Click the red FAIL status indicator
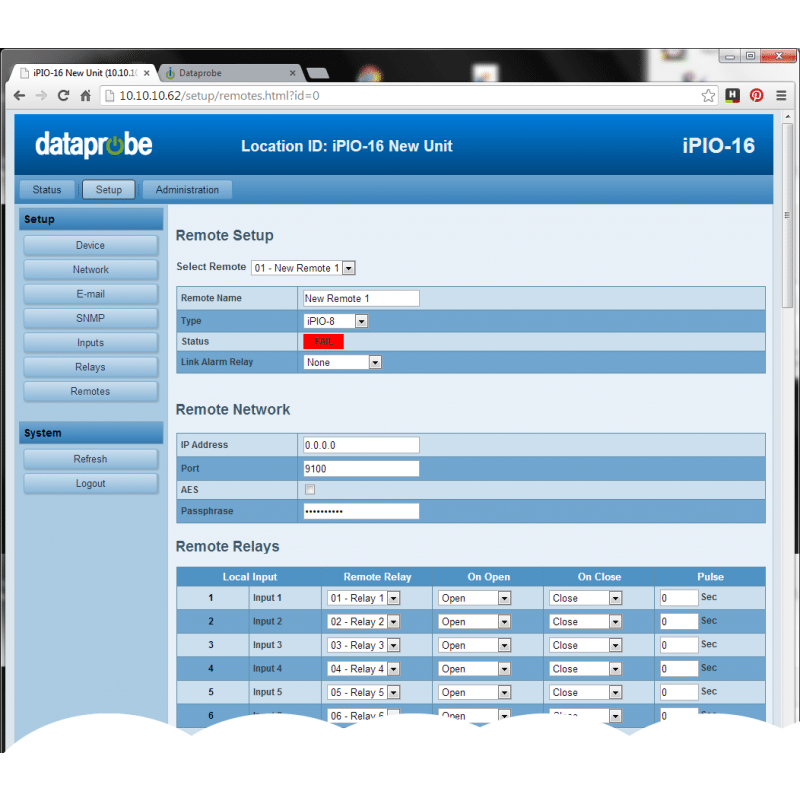Image resolution: width=800 pixels, height=800 pixels. coord(323,341)
